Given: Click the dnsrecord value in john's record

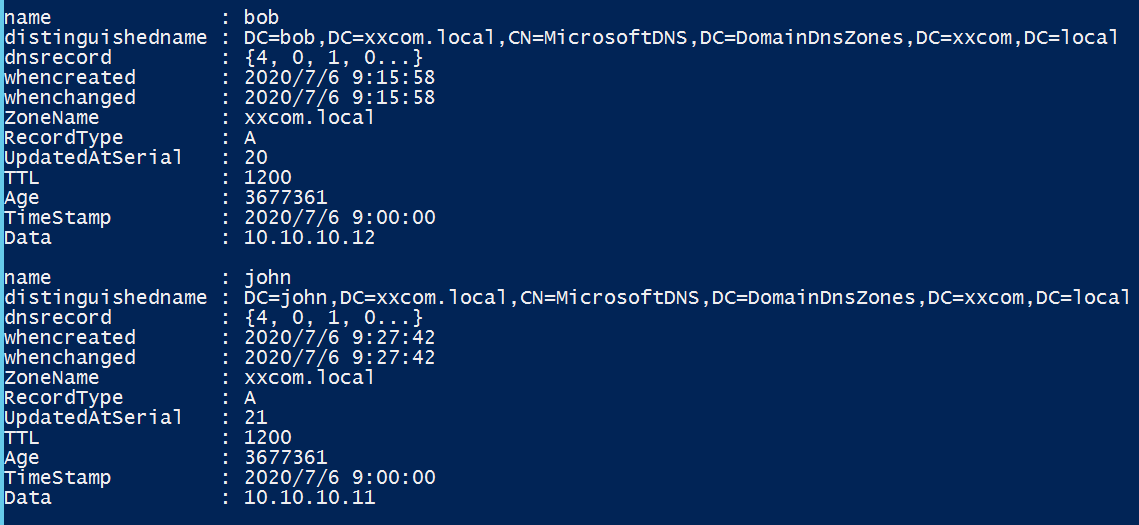Looking at the screenshot, I should coord(327,318).
